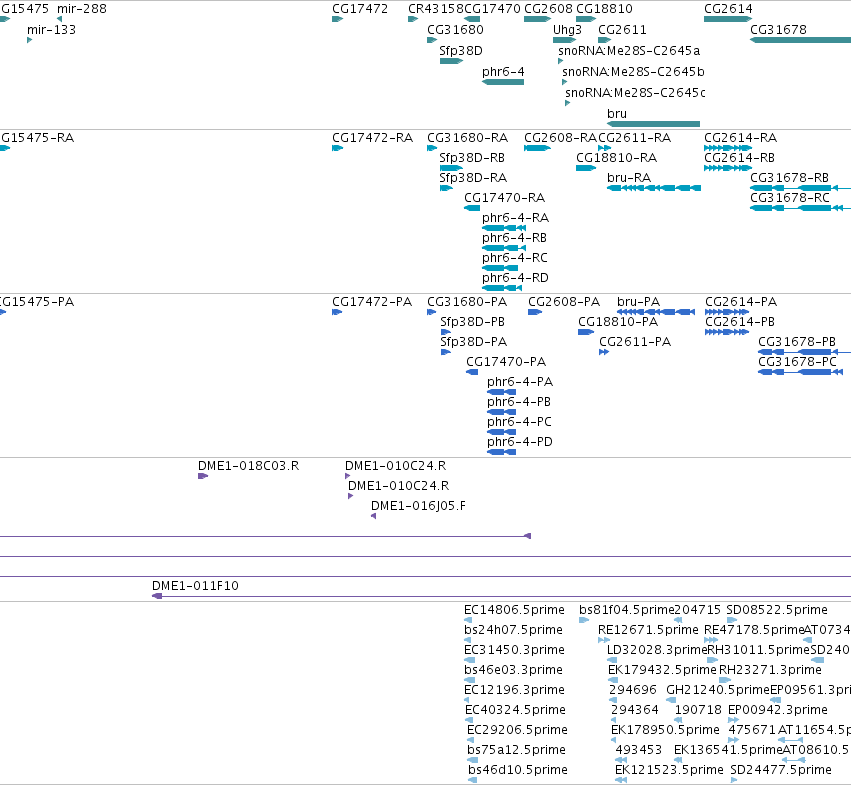Click the EK121523.5prime EST label

click(669, 770)
